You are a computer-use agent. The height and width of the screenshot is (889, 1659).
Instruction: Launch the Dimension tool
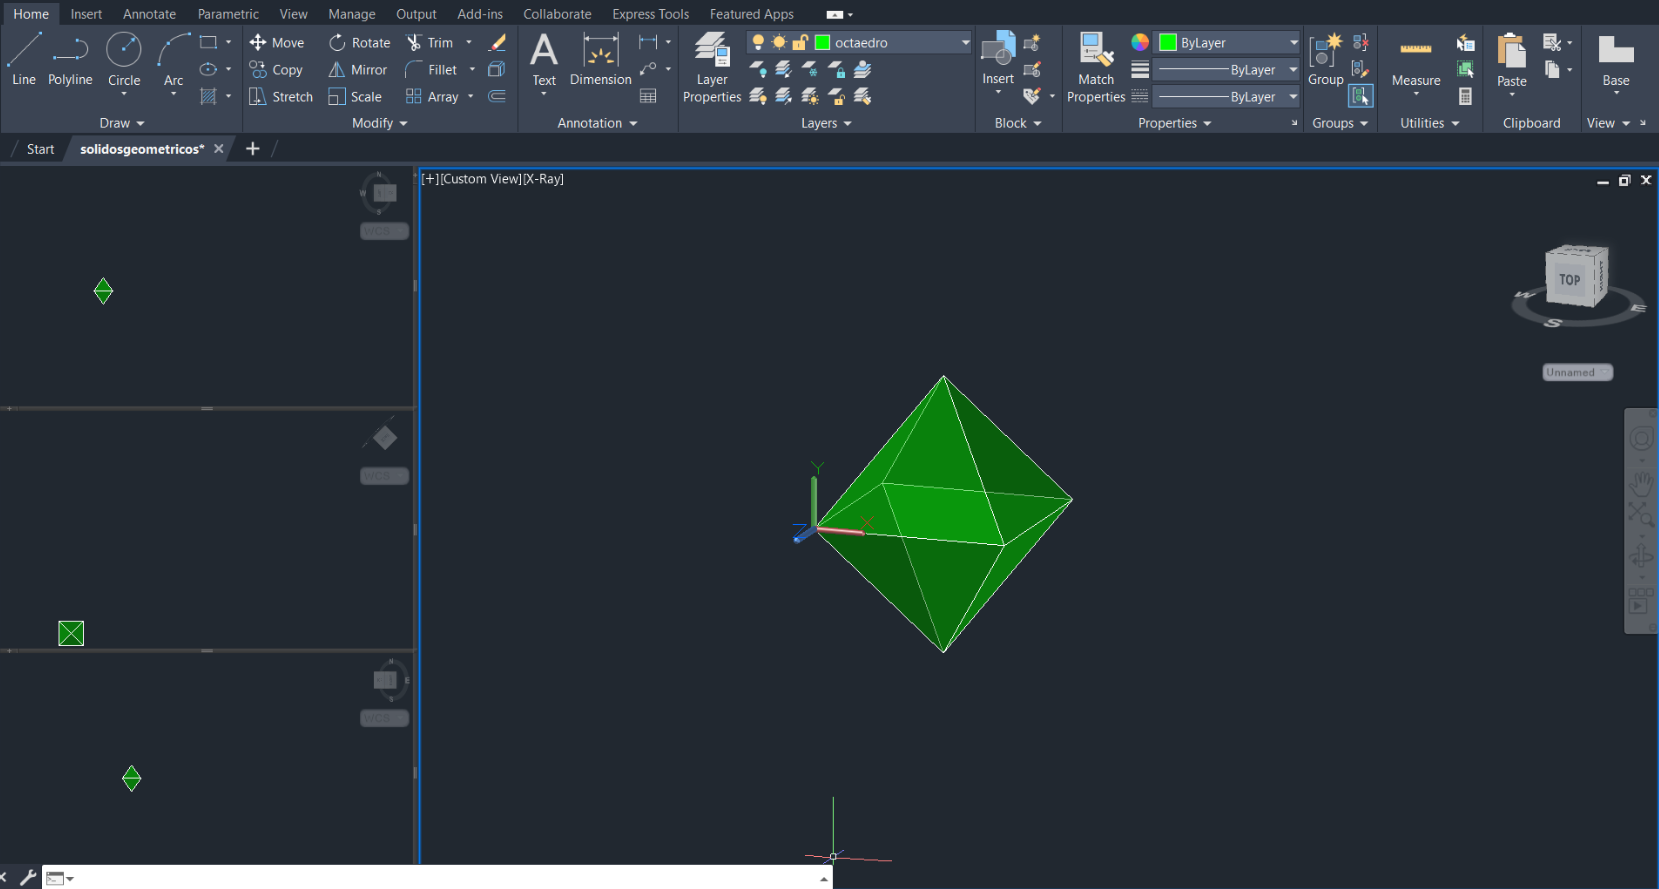pyautogui.click(x=601, y=59)
